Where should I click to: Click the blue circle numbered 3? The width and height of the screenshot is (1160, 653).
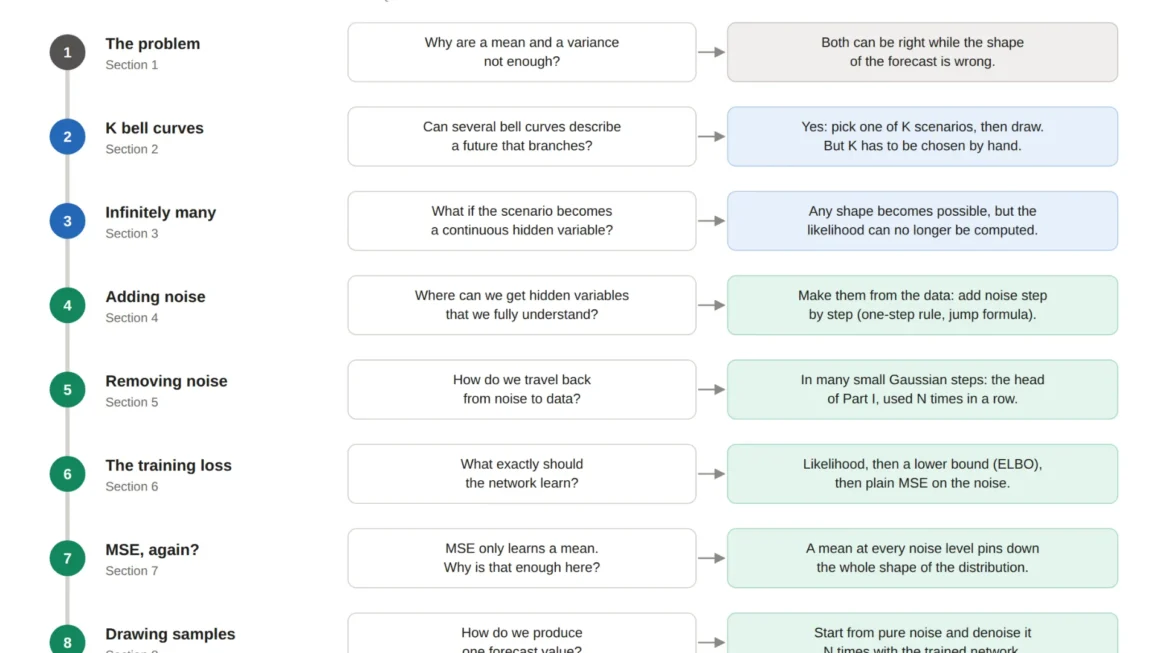point(67,221)
